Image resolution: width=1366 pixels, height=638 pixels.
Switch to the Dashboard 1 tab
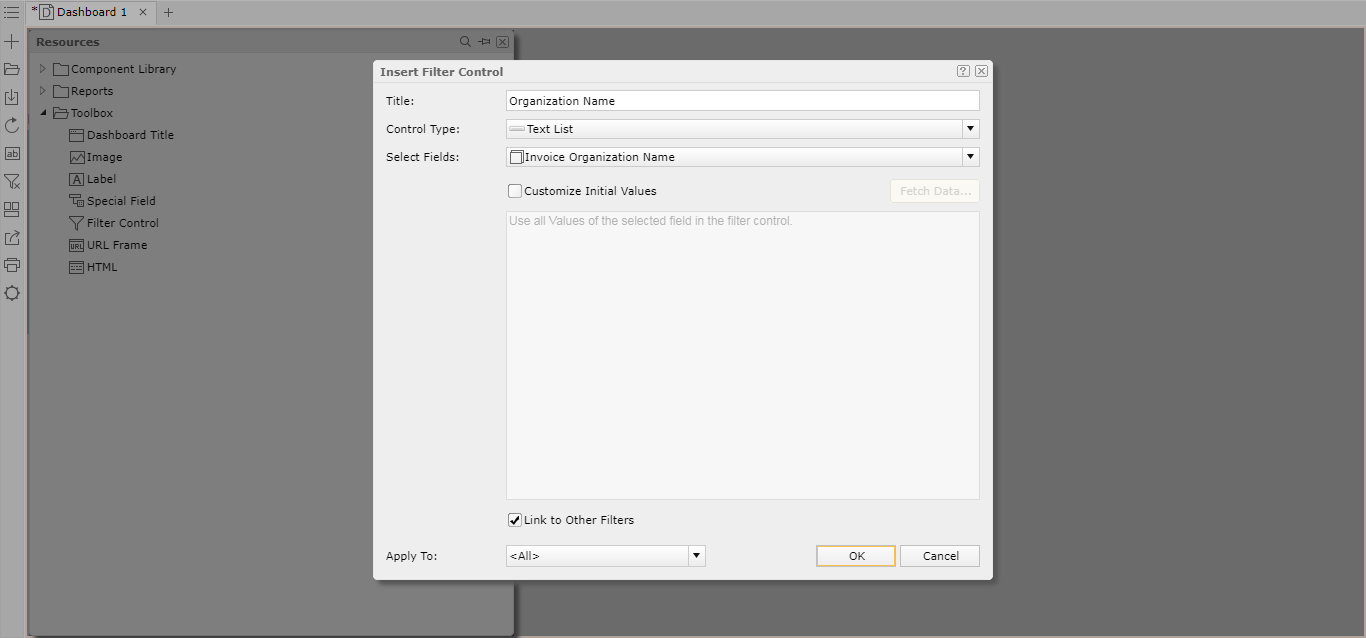tap(91, 12)
